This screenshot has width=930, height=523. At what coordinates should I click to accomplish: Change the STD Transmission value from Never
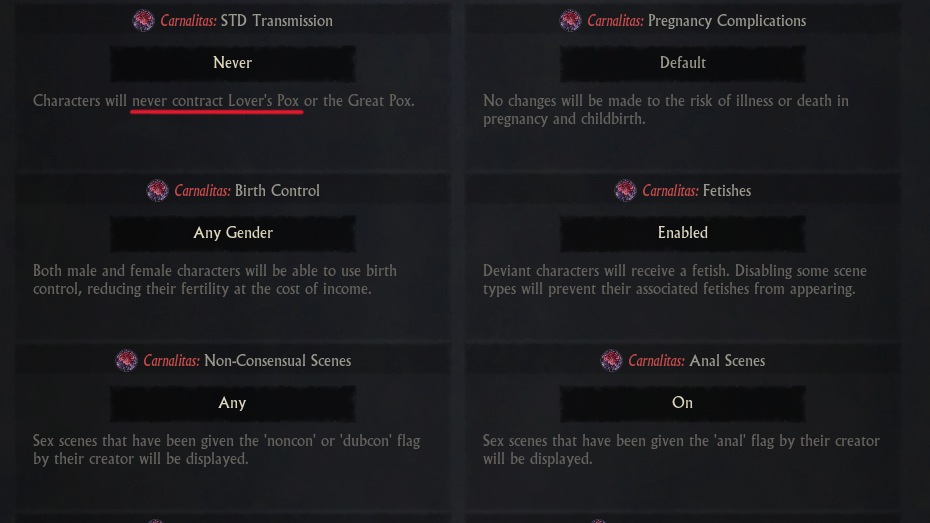coord(232,63)
